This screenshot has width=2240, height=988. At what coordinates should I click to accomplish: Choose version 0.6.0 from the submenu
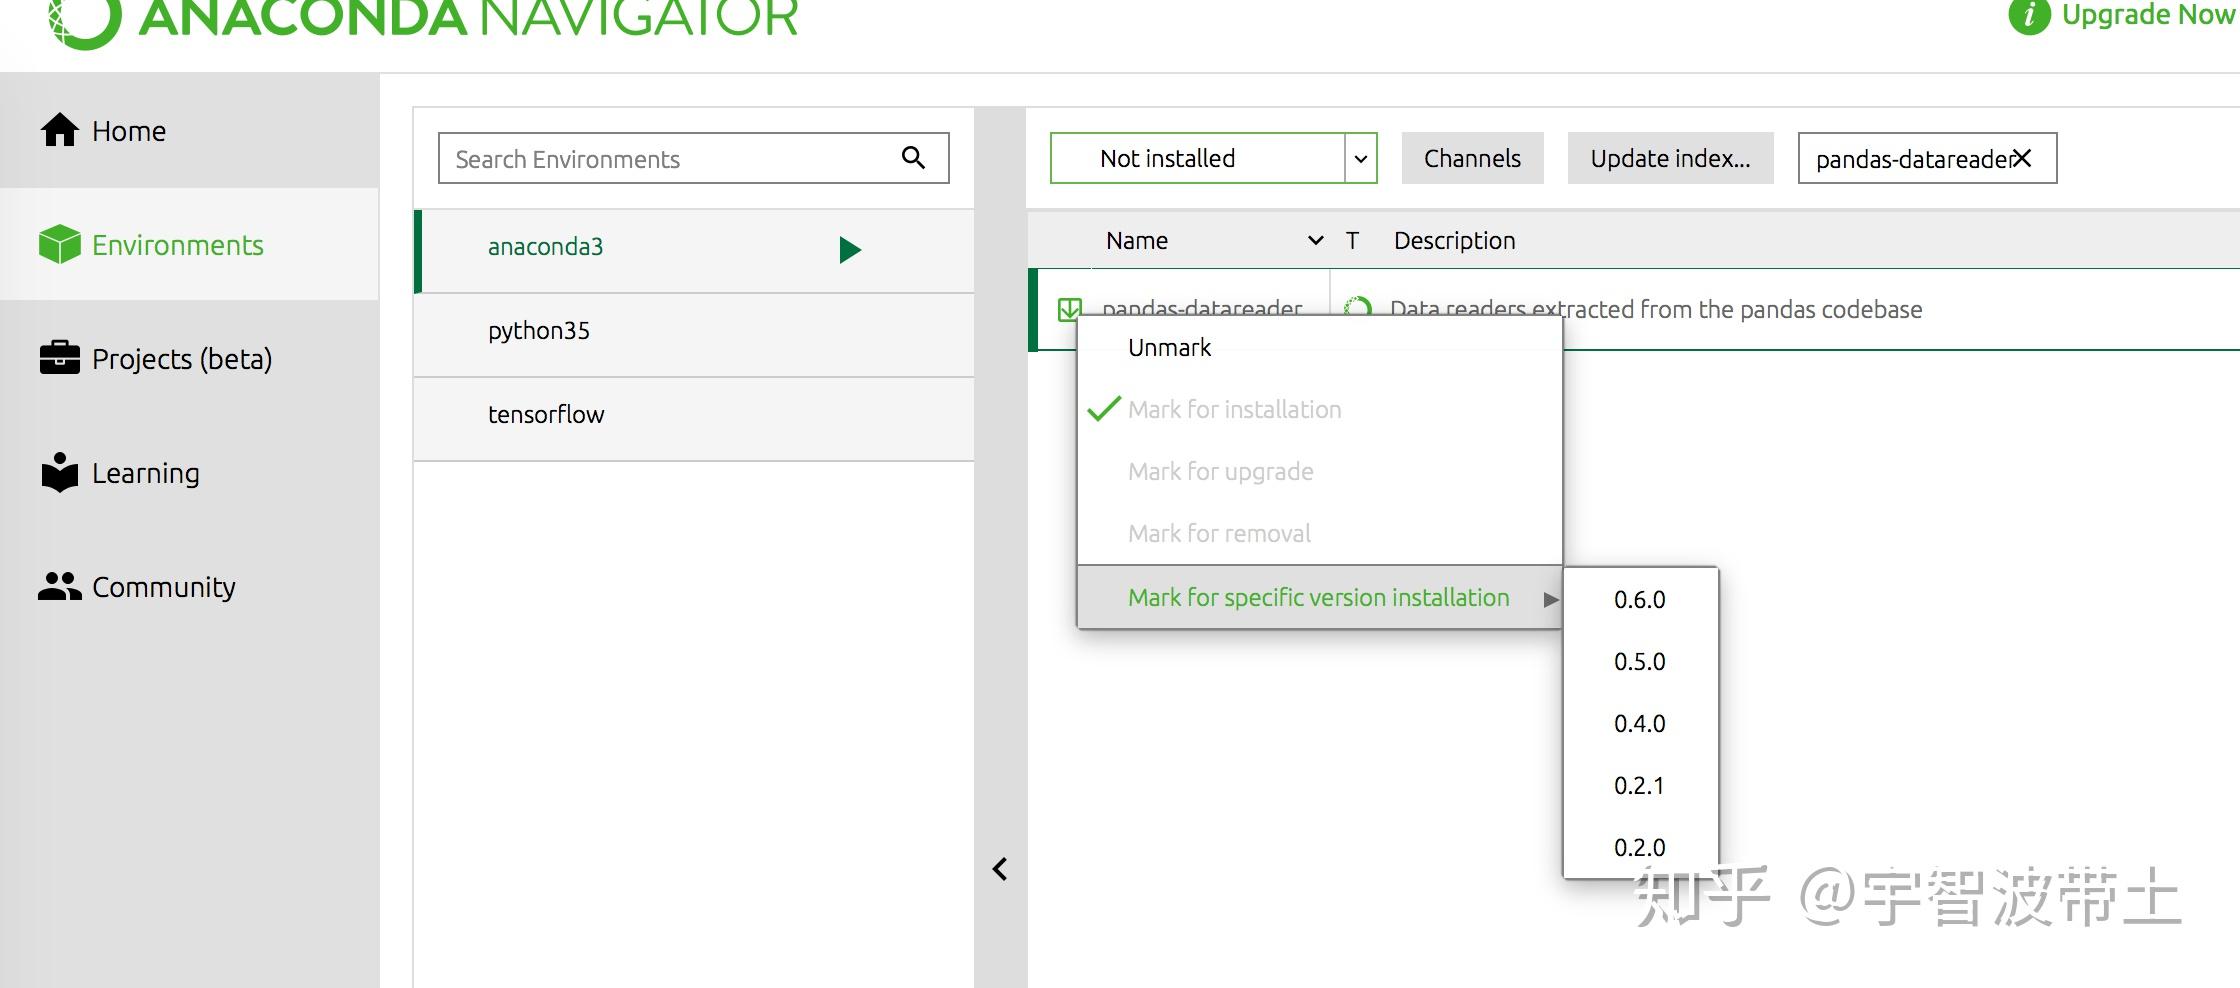[1639, 599]
